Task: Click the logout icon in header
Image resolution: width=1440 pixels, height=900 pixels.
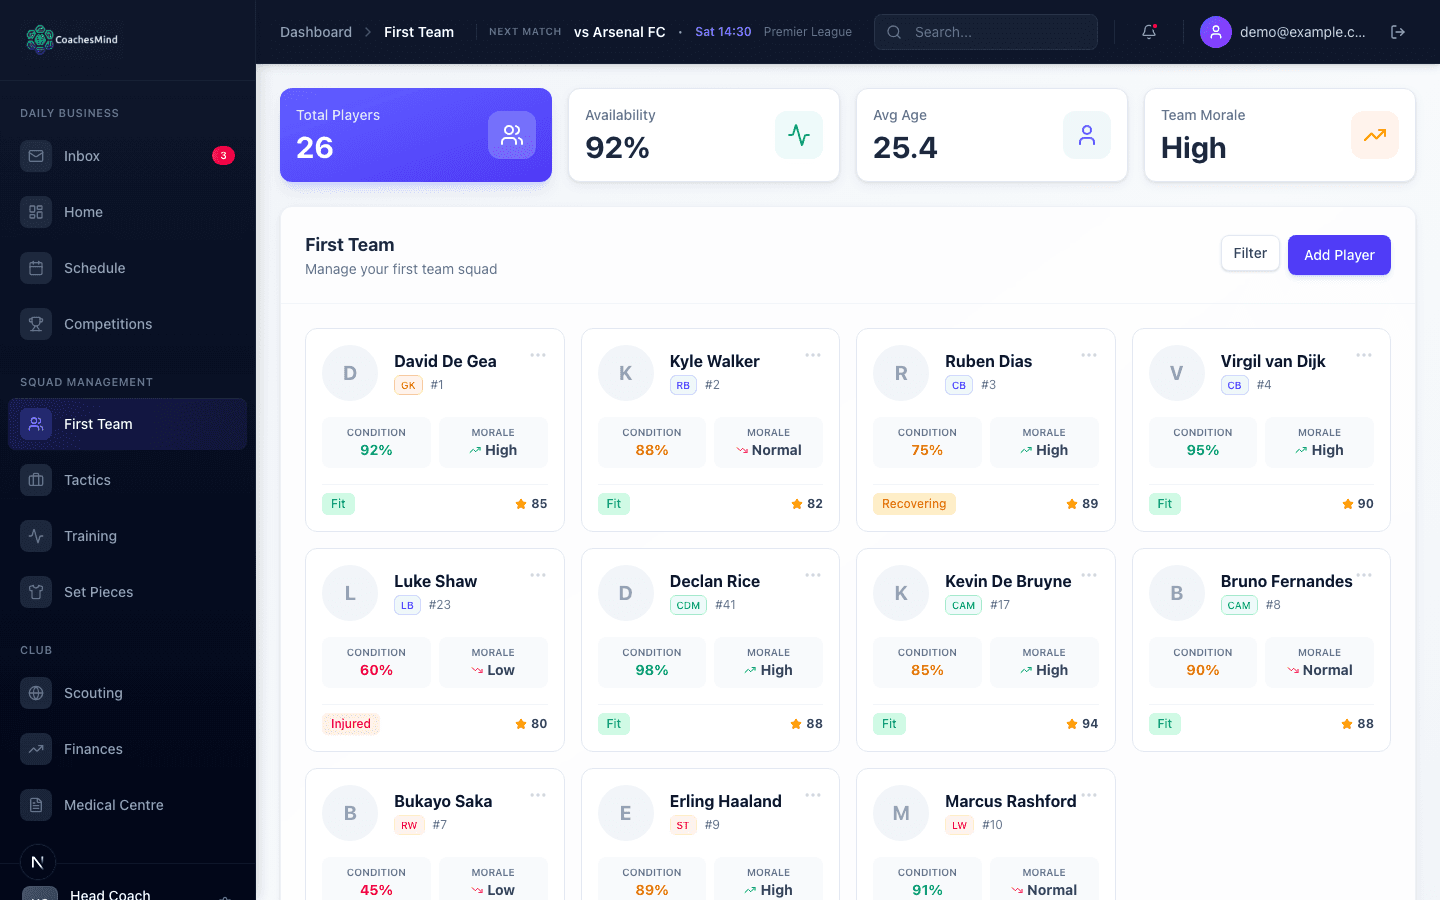Action: pos(1398,32)
